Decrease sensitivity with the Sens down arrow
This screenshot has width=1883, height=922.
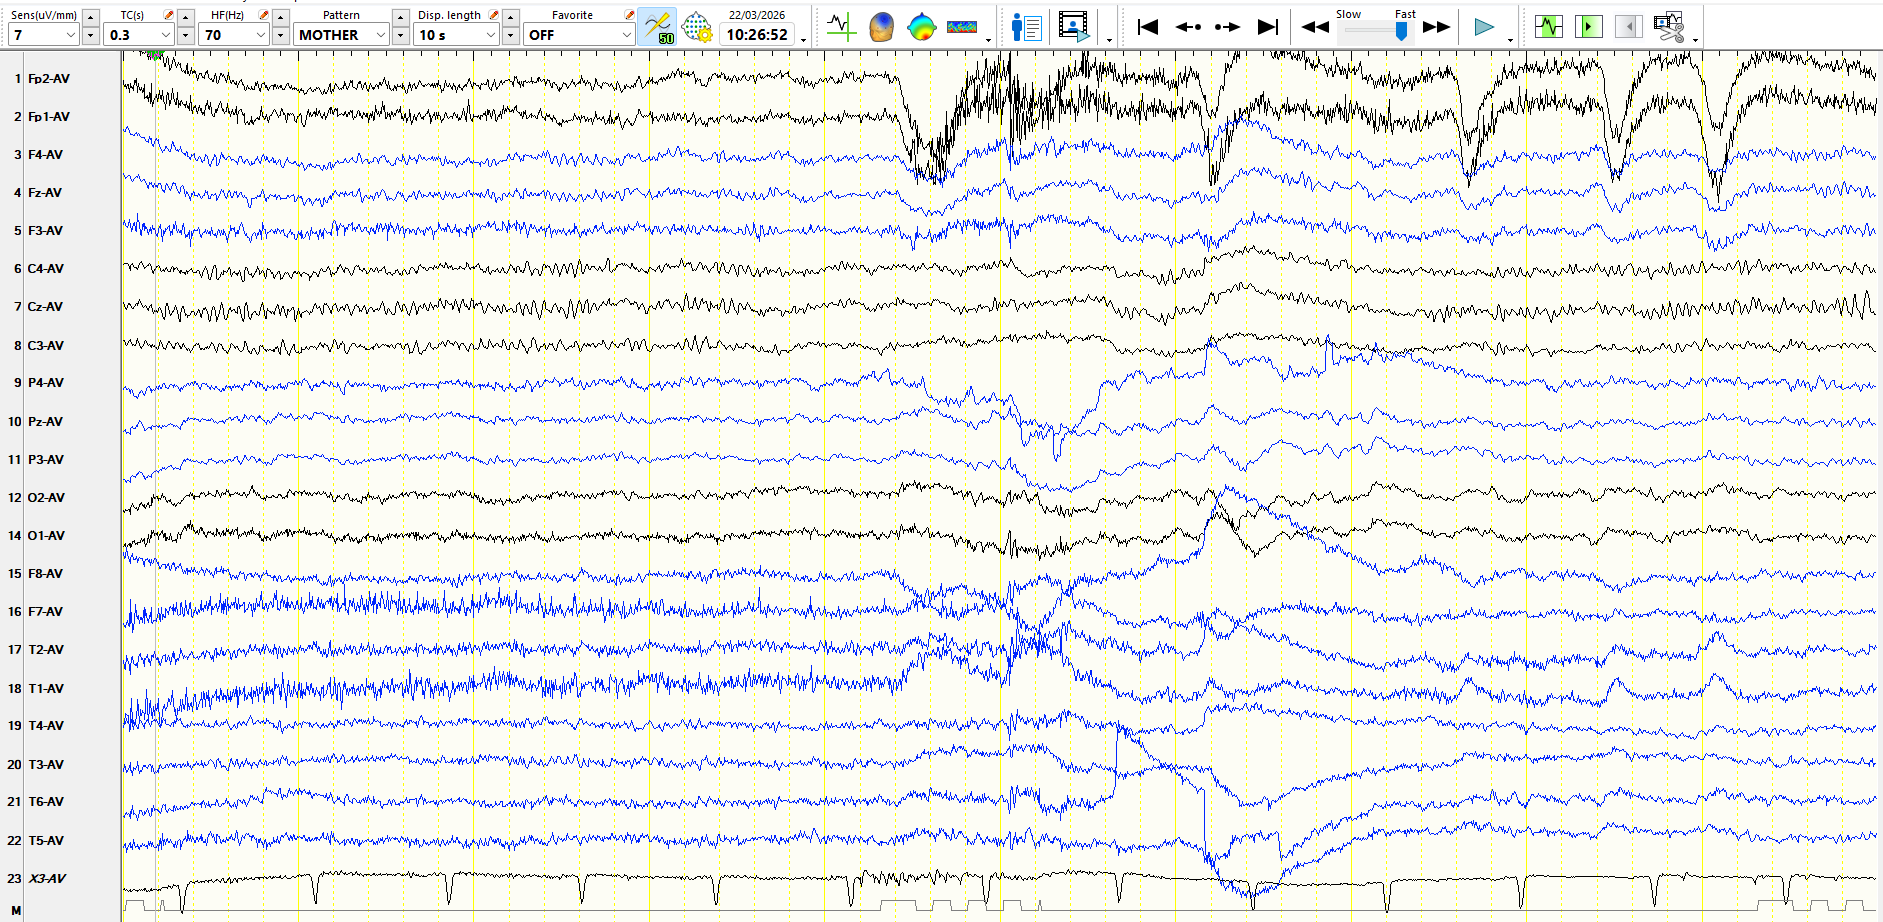[x=90, y=35]
